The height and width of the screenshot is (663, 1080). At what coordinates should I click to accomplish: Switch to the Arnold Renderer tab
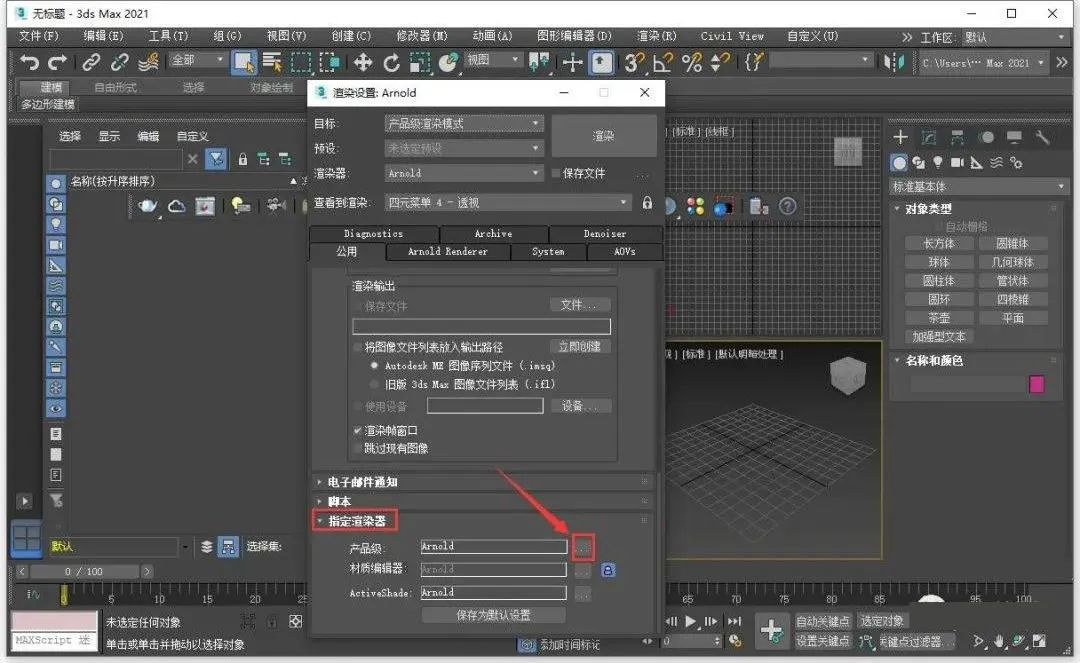pyautogui.click(x=448, y=252)
